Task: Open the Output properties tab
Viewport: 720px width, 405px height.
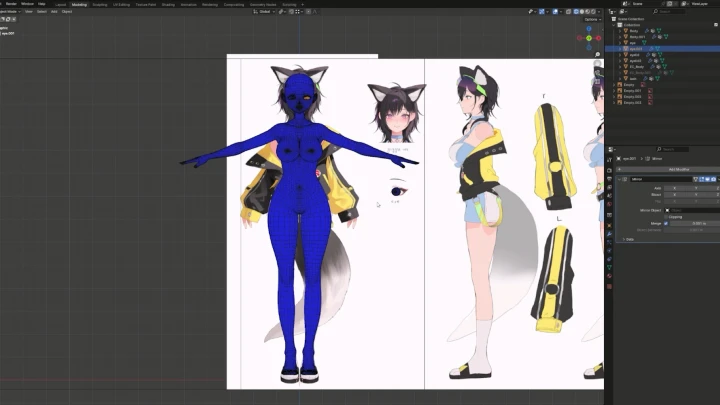Action: [x=609, y=179]
